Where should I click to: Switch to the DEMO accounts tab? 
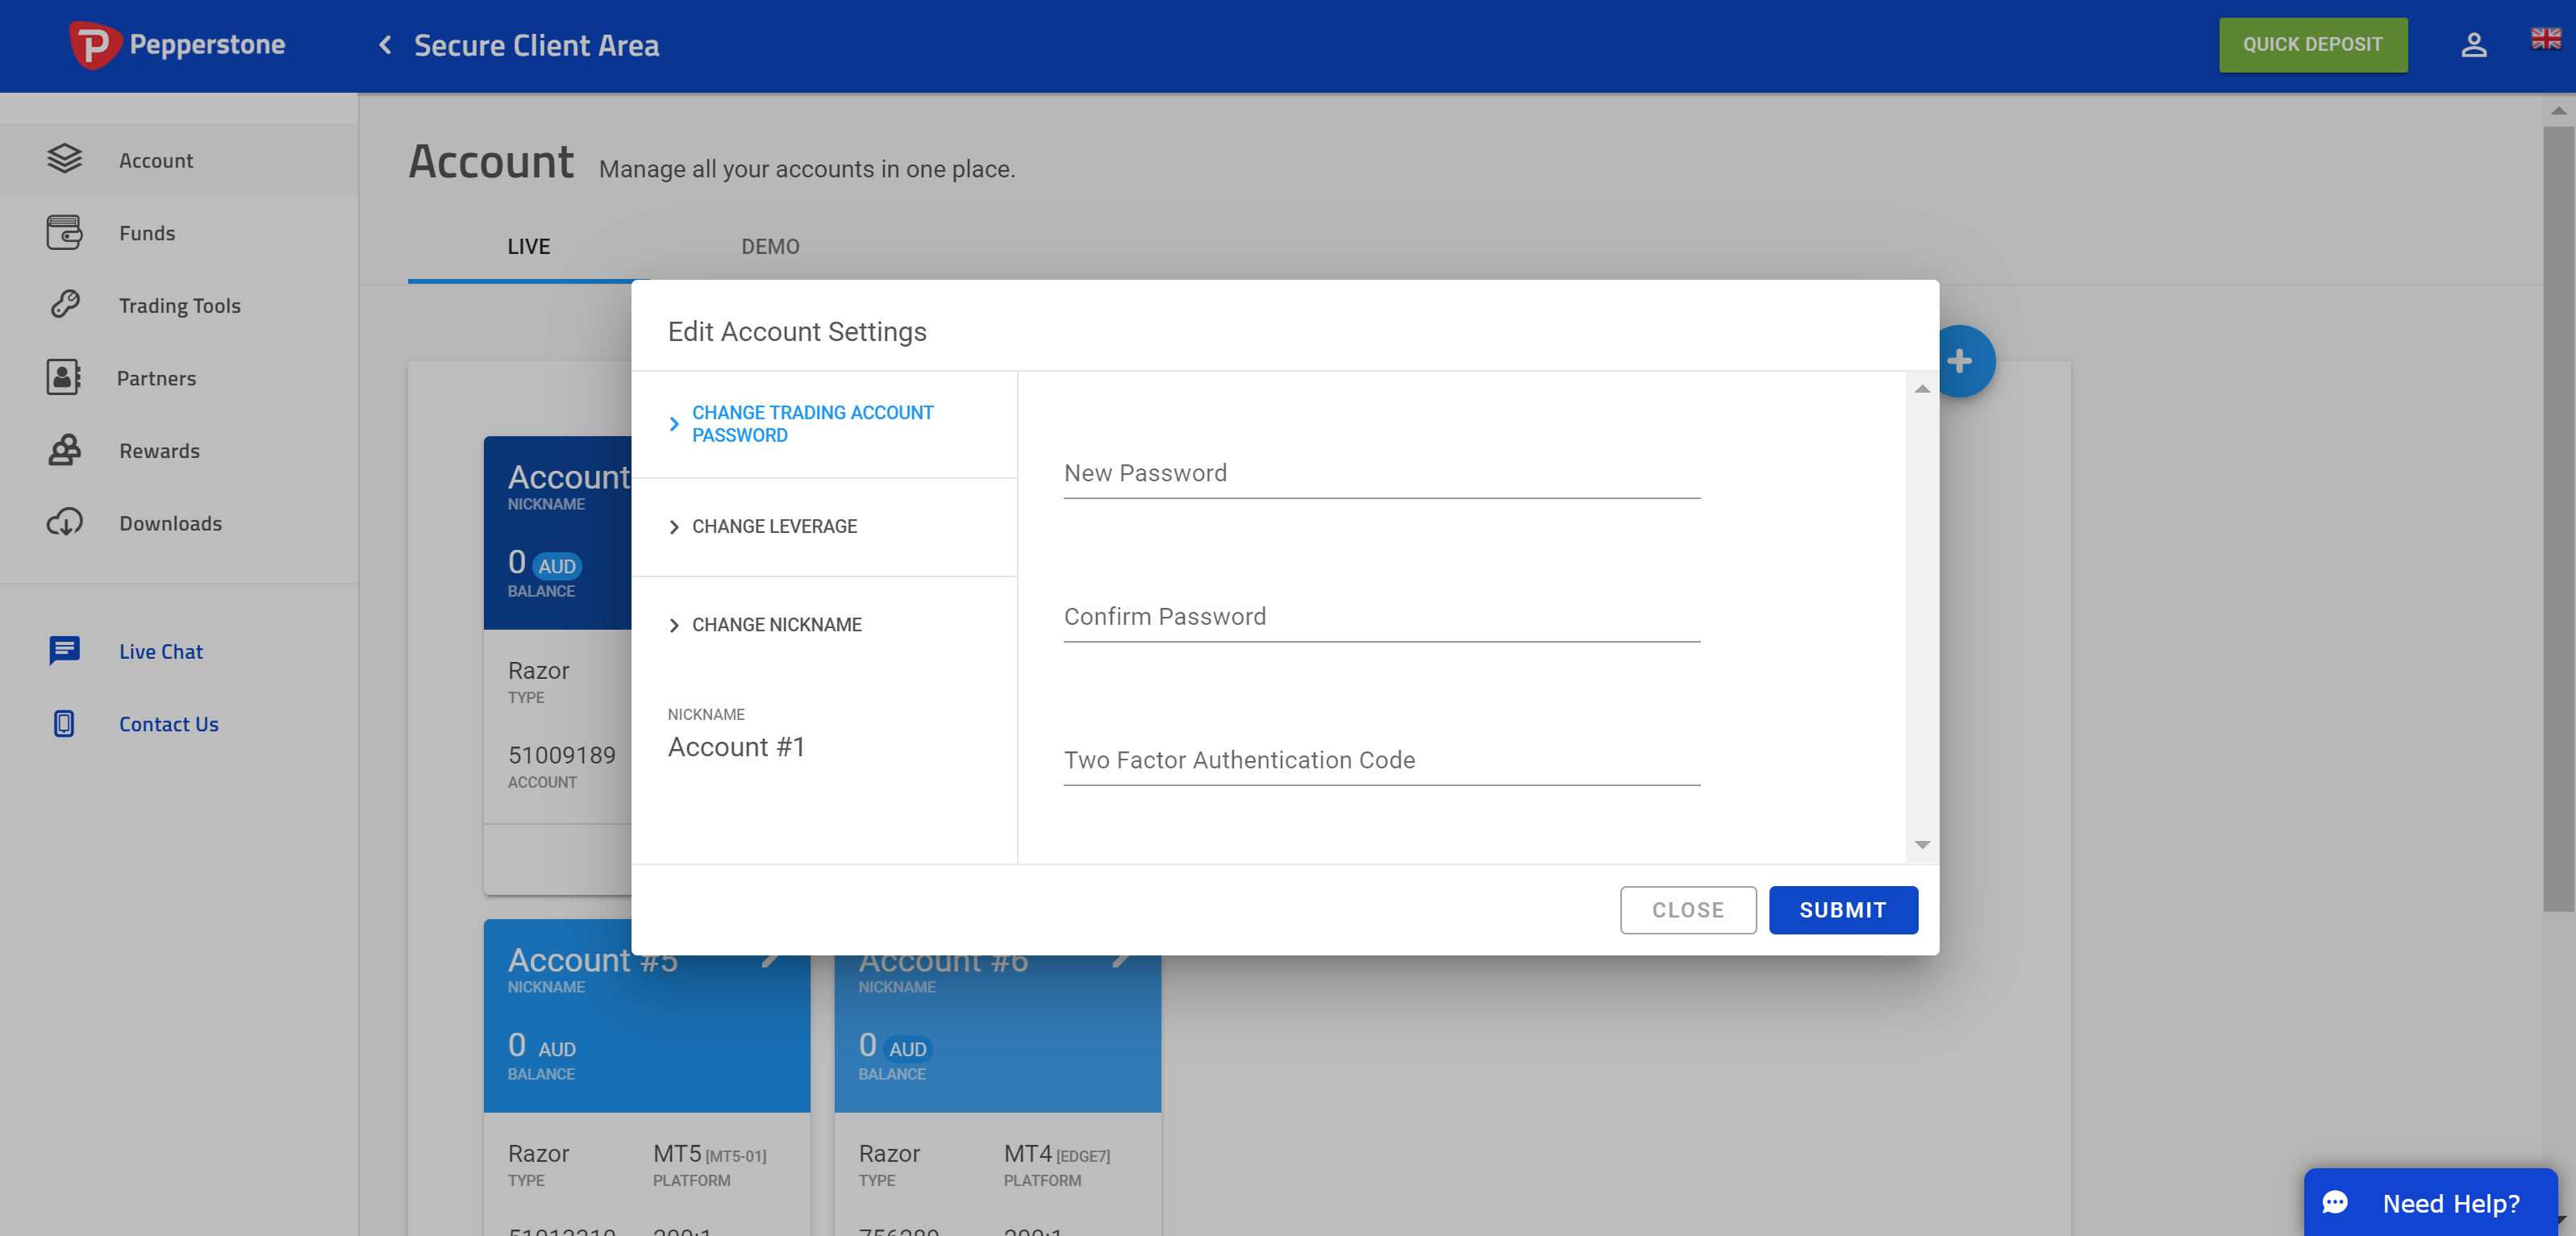(x=767, y=244)
